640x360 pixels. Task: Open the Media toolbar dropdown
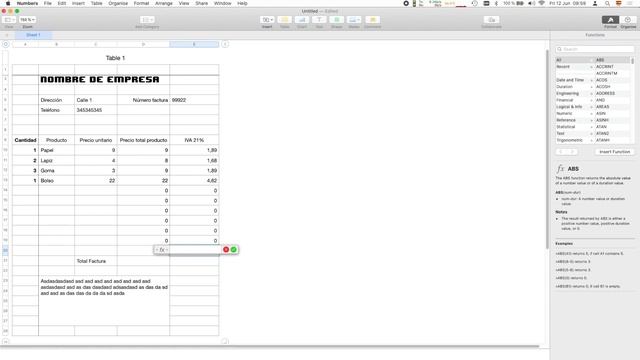click(x=354, y=20)
